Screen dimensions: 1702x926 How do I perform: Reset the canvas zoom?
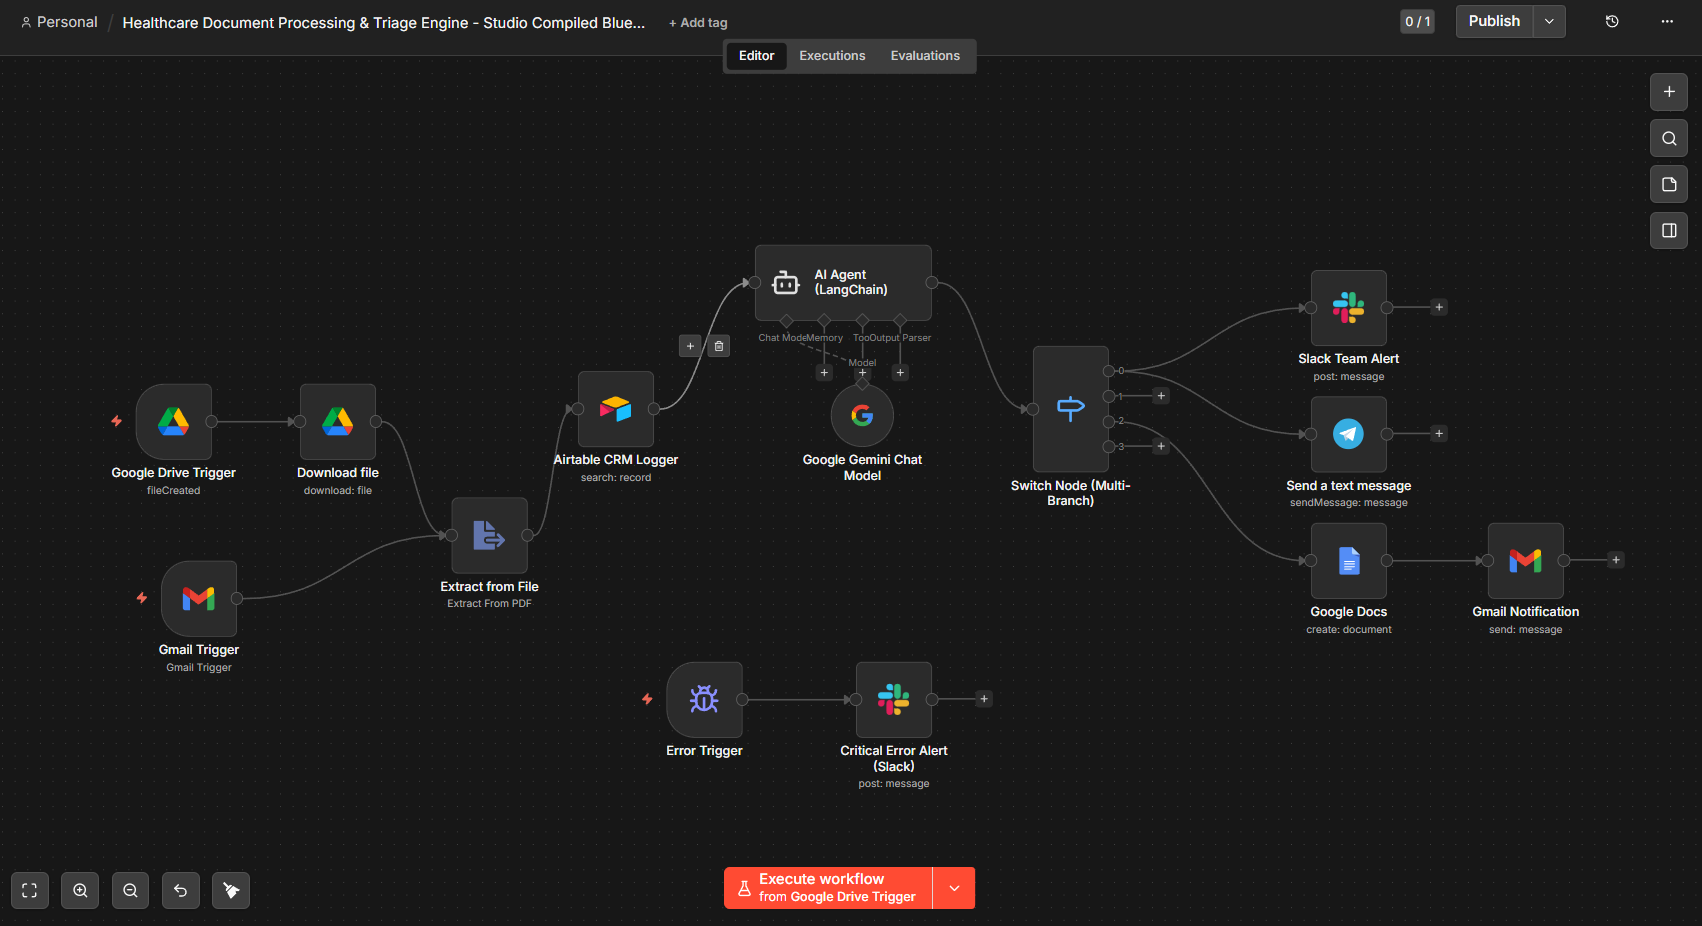click(180, 890)
